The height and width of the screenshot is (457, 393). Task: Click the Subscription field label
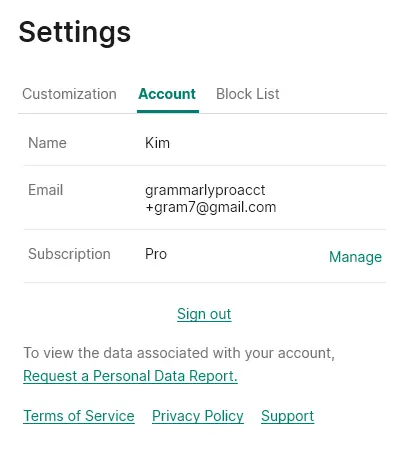(69, 254)
